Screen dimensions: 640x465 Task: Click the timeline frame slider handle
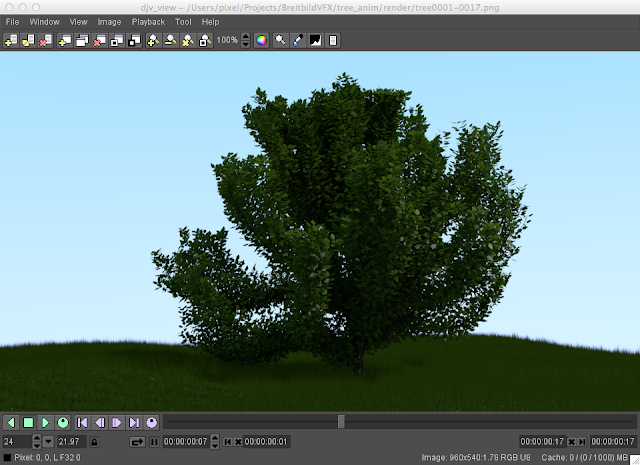(x=341, y=422)
